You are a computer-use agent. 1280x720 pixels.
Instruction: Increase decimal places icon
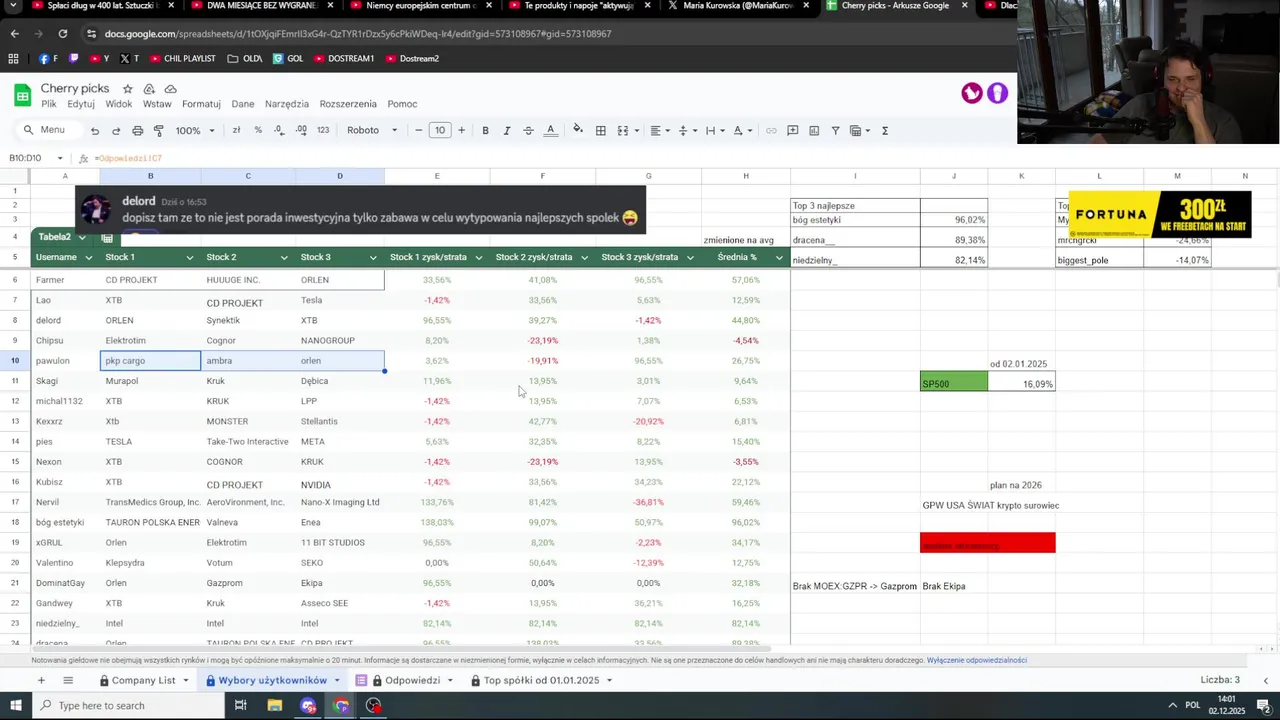coord(301,131)
